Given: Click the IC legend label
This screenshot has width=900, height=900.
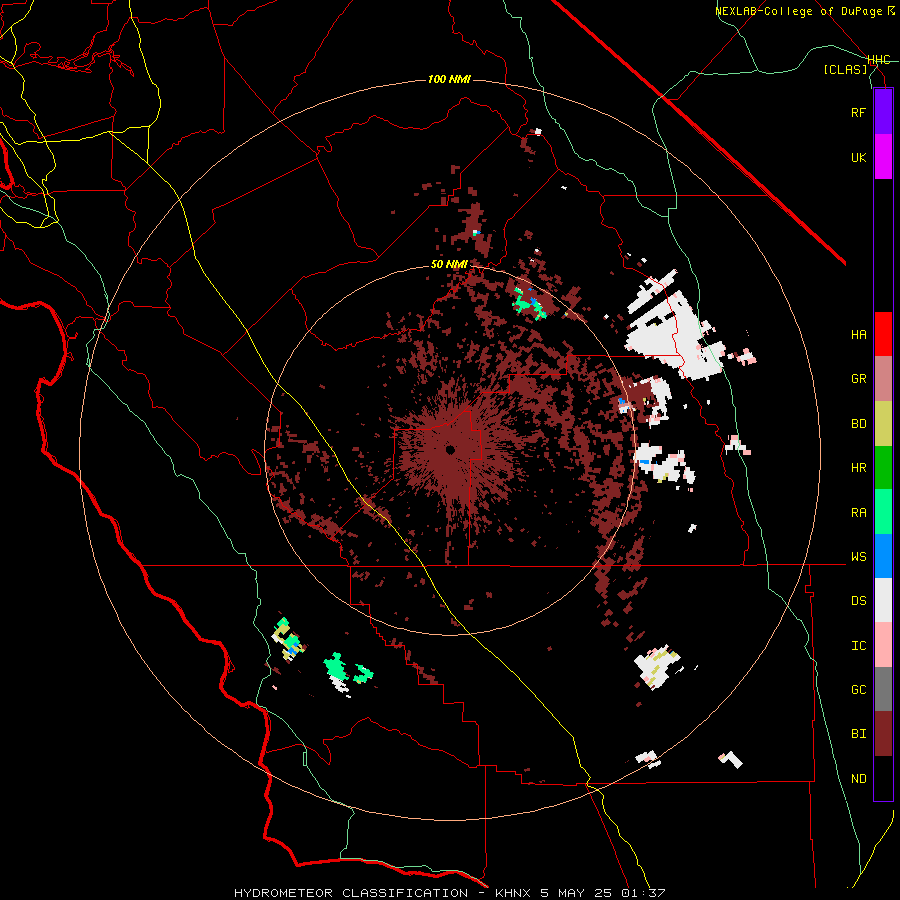Looking at the screenshot, I should coord(859,646).
